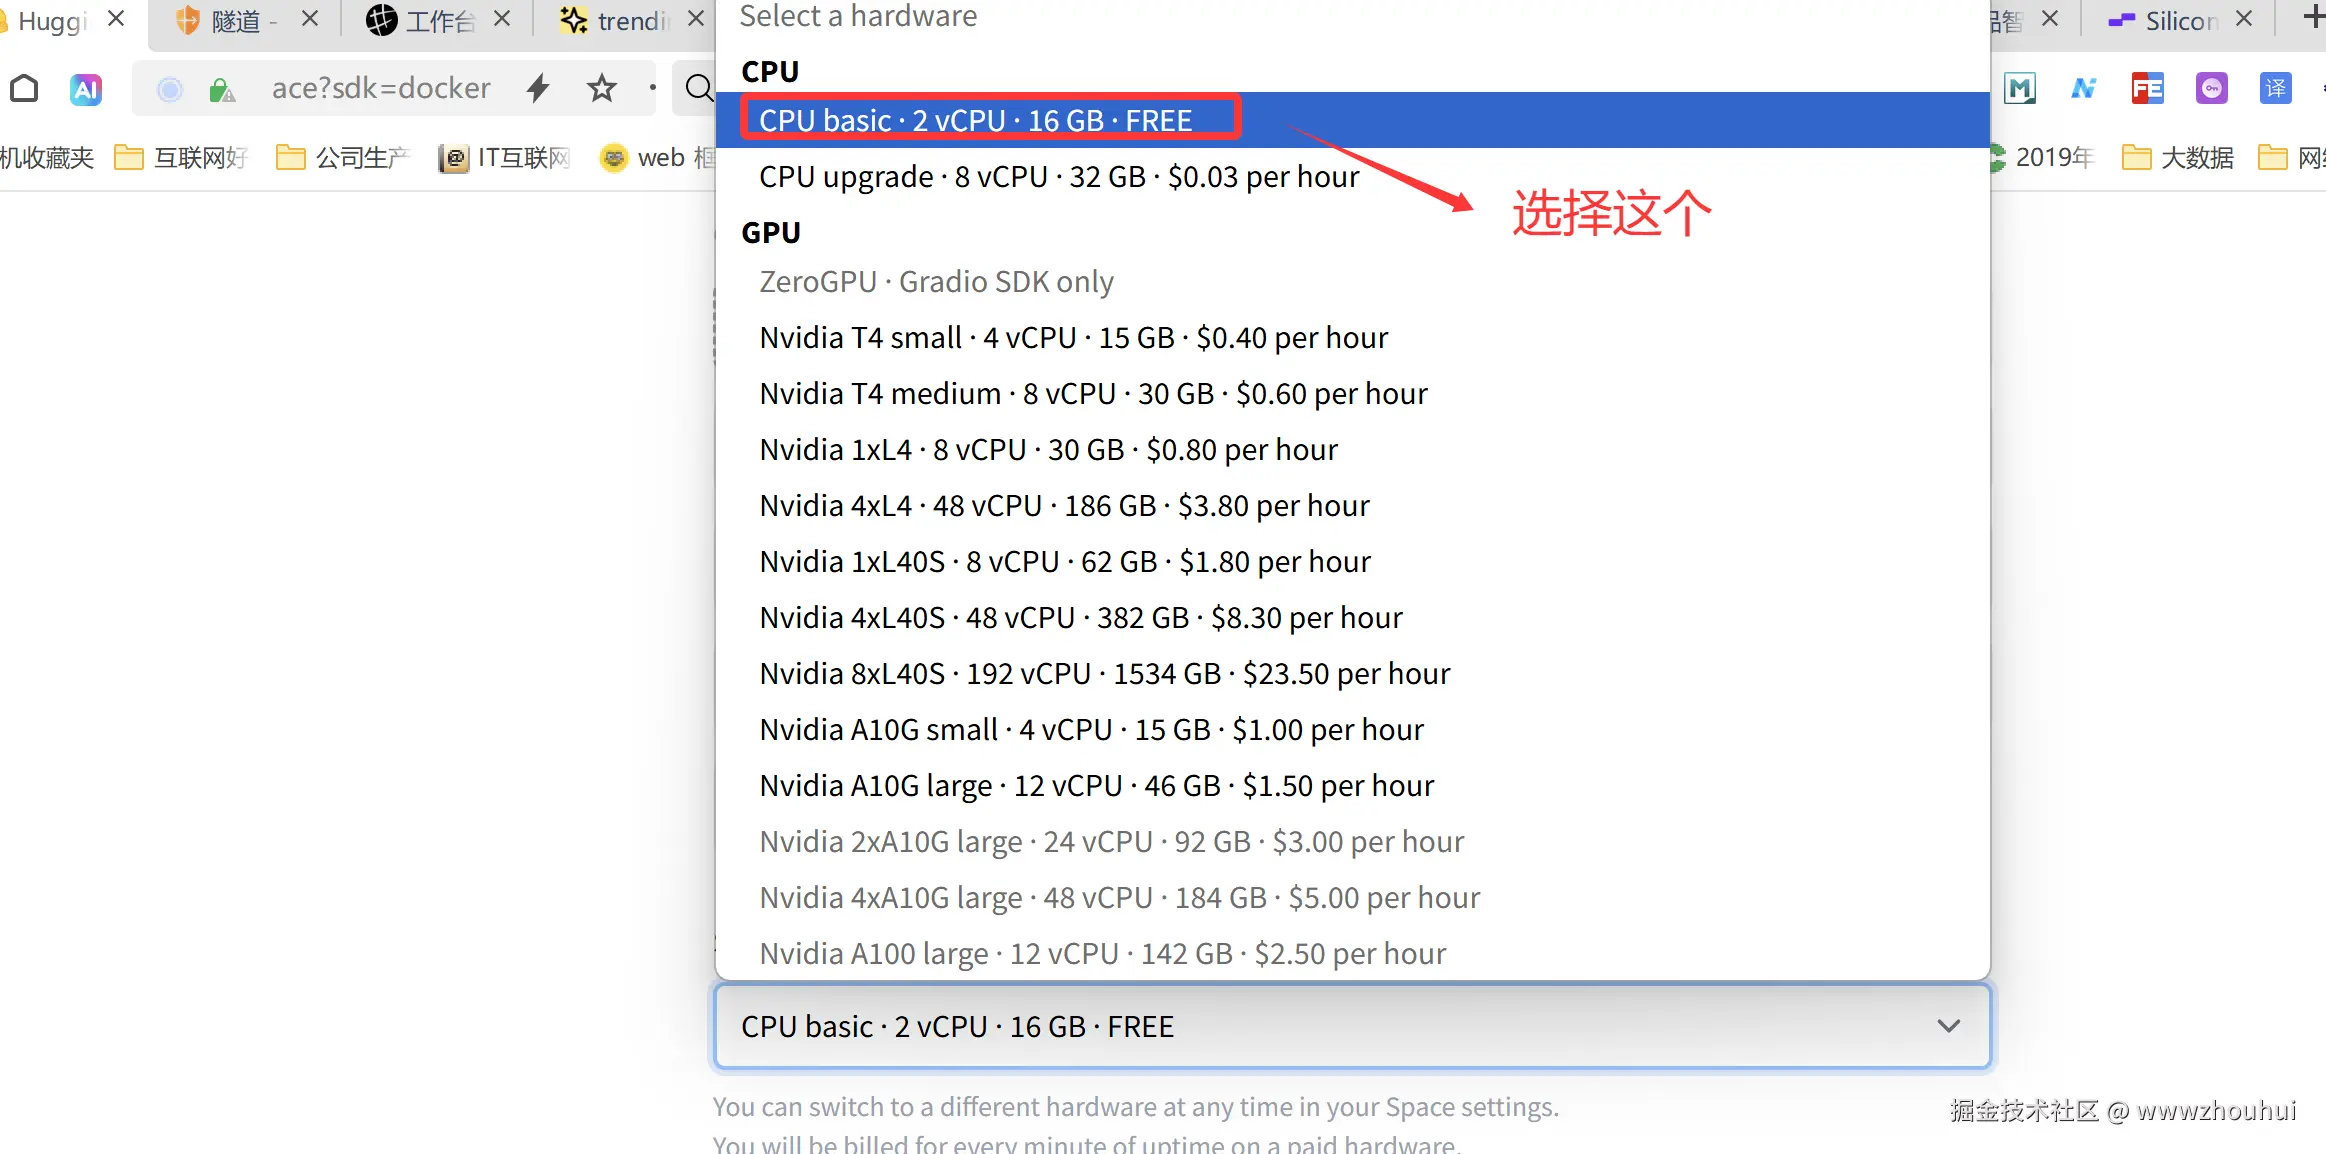Switch to the Hugging Face browser tab
2326x1154 pixels.
pos(50,21)
